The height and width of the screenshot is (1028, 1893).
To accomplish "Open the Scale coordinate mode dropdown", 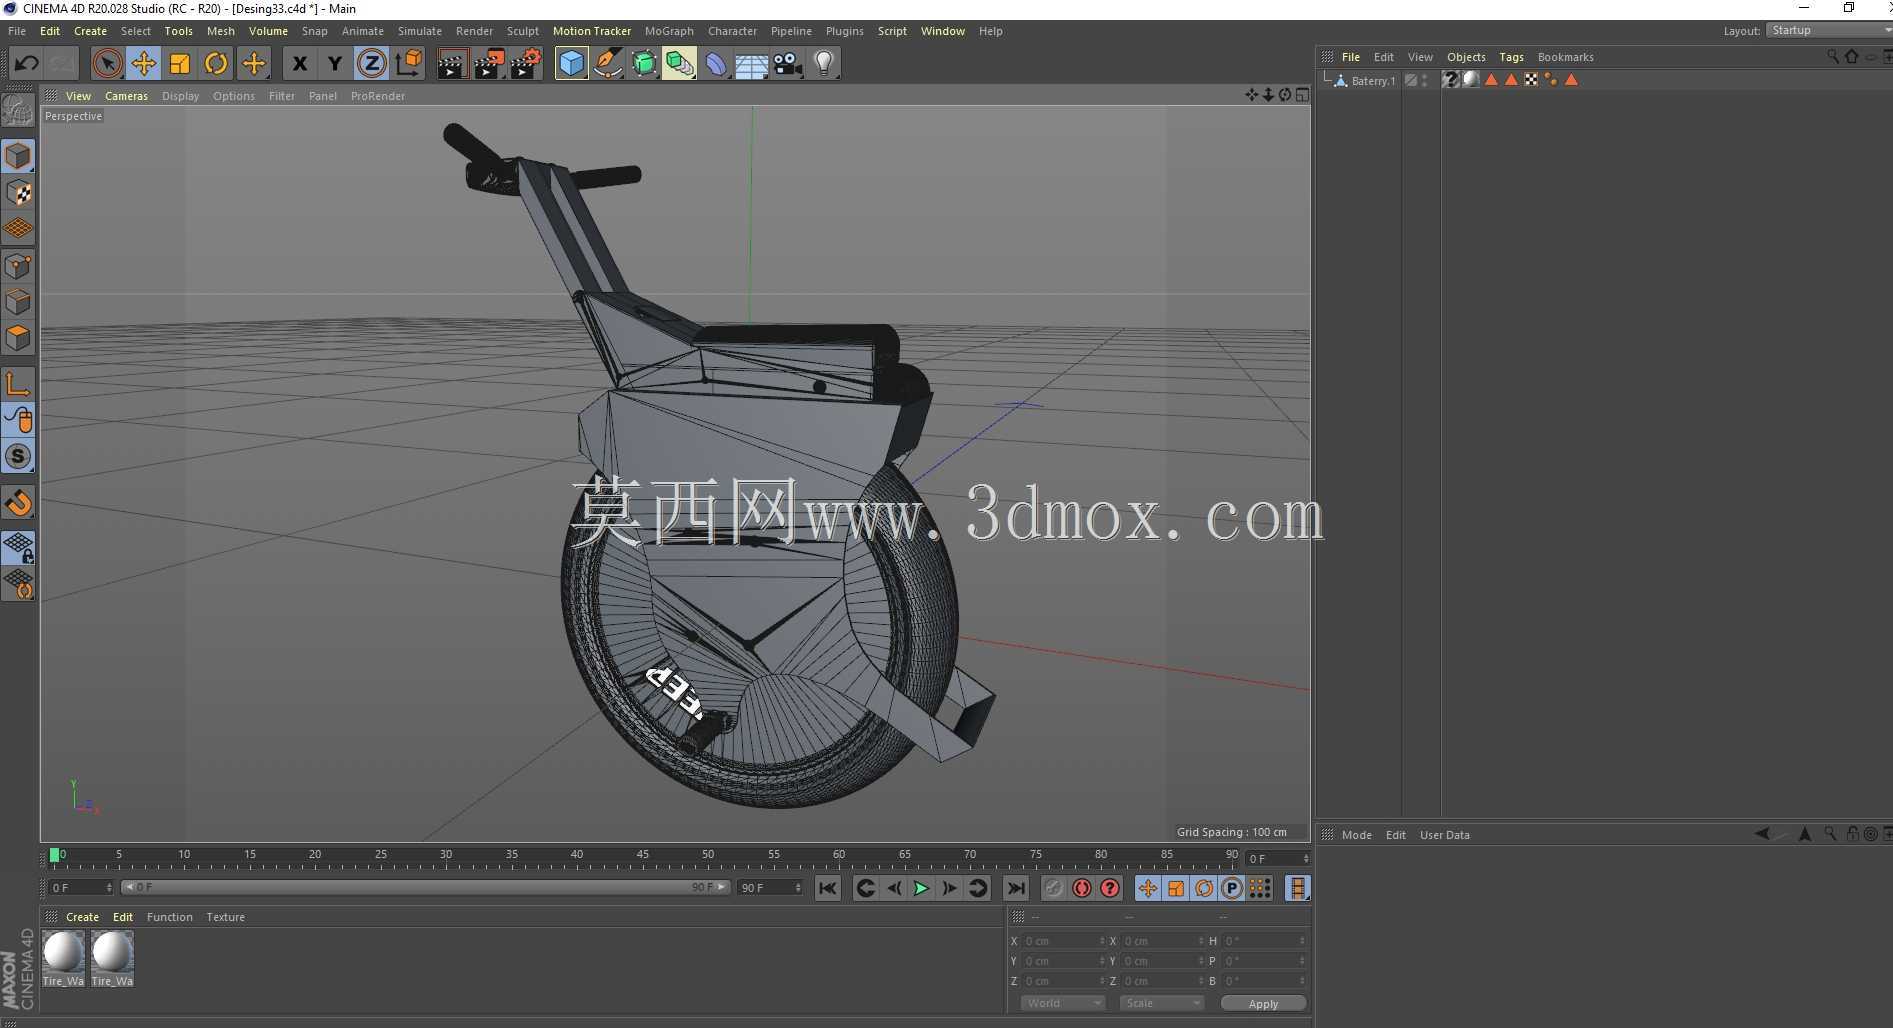I will (x=1161, y=1003).
